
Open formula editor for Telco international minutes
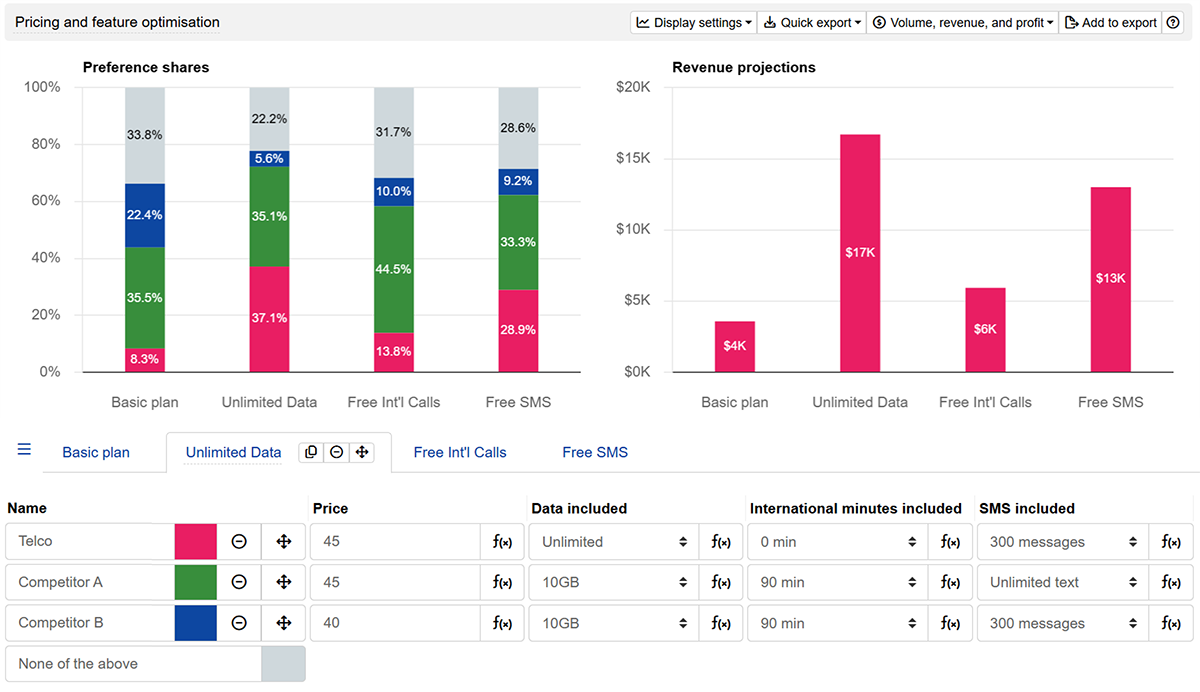(950, 541)
